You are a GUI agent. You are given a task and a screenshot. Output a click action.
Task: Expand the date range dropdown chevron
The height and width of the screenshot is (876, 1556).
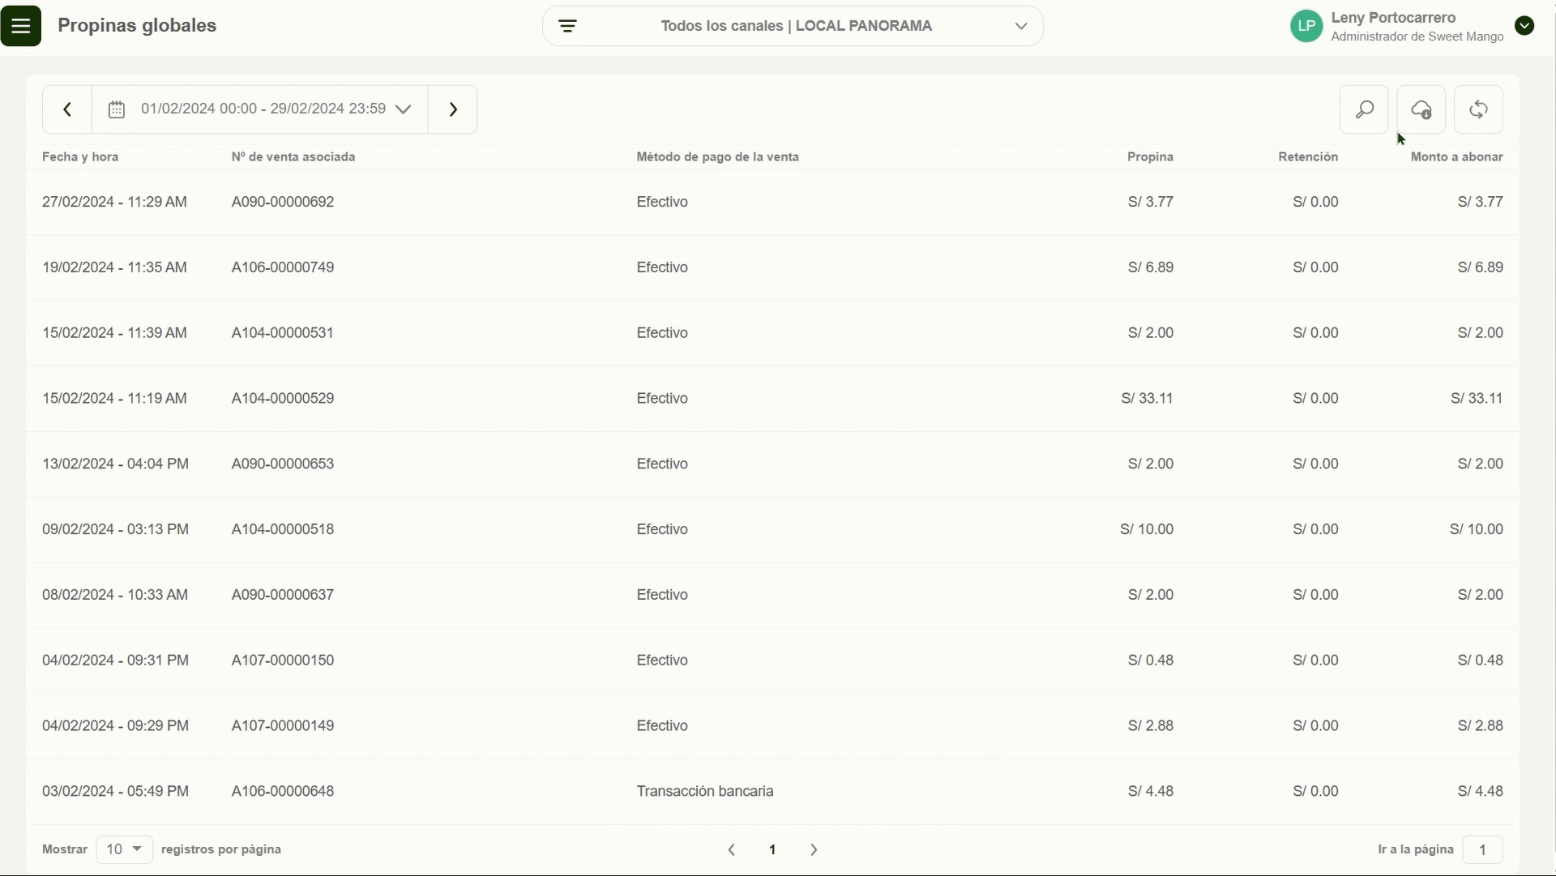(x=403, y=109)
